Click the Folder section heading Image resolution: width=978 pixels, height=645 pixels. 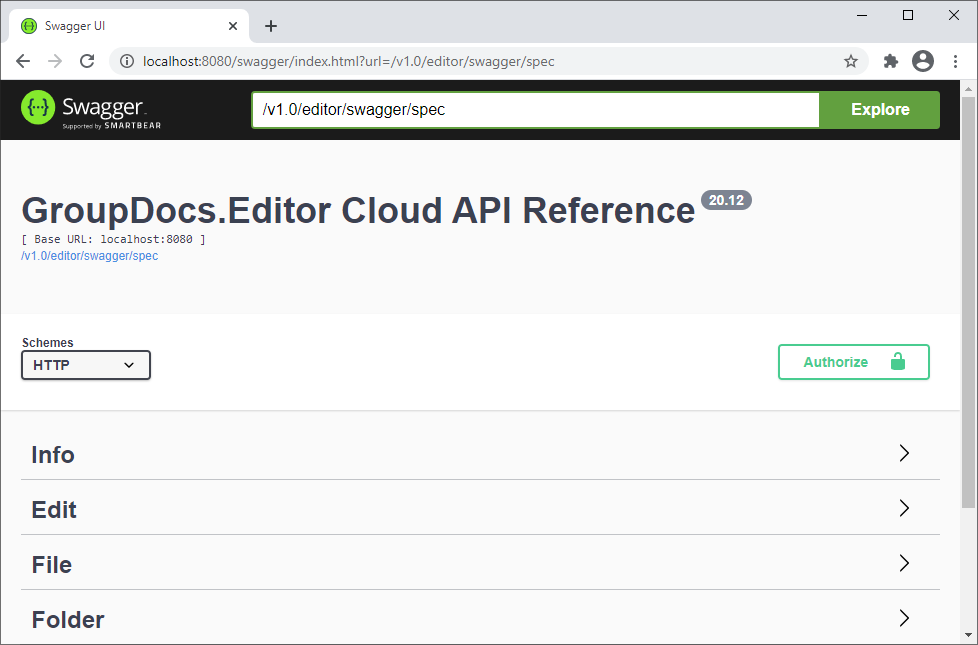coord(68,619)
